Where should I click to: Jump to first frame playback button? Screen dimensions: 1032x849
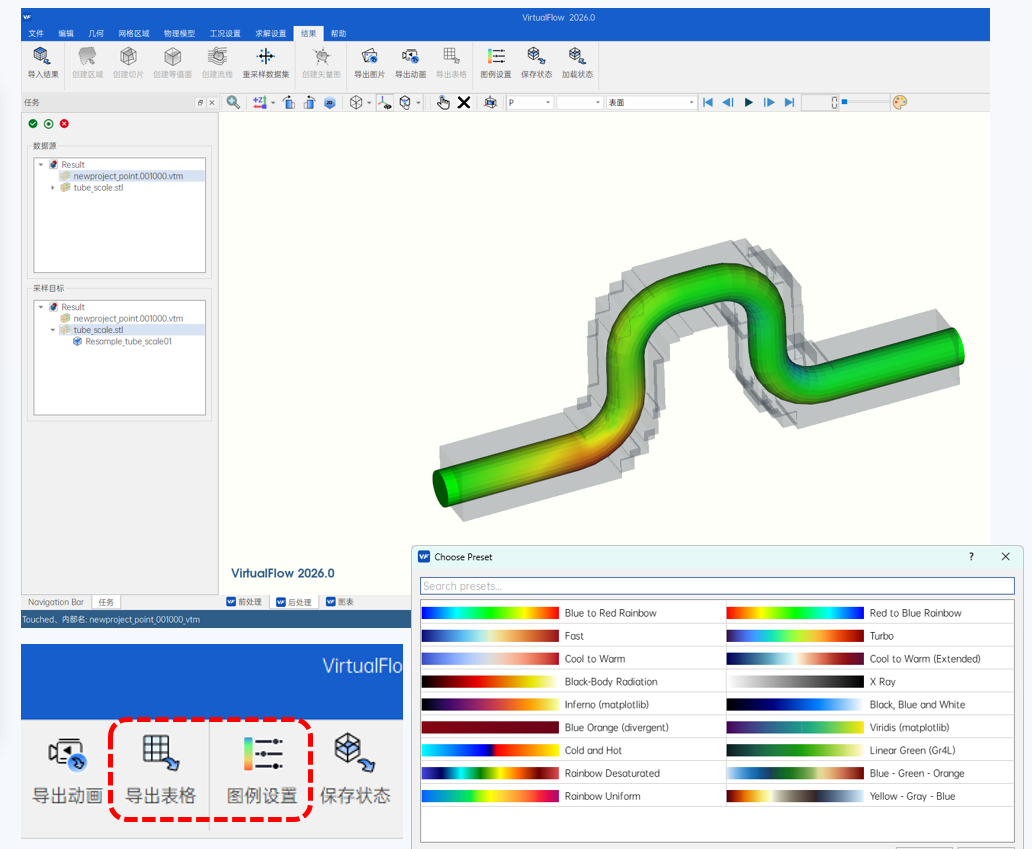[708, 102]
